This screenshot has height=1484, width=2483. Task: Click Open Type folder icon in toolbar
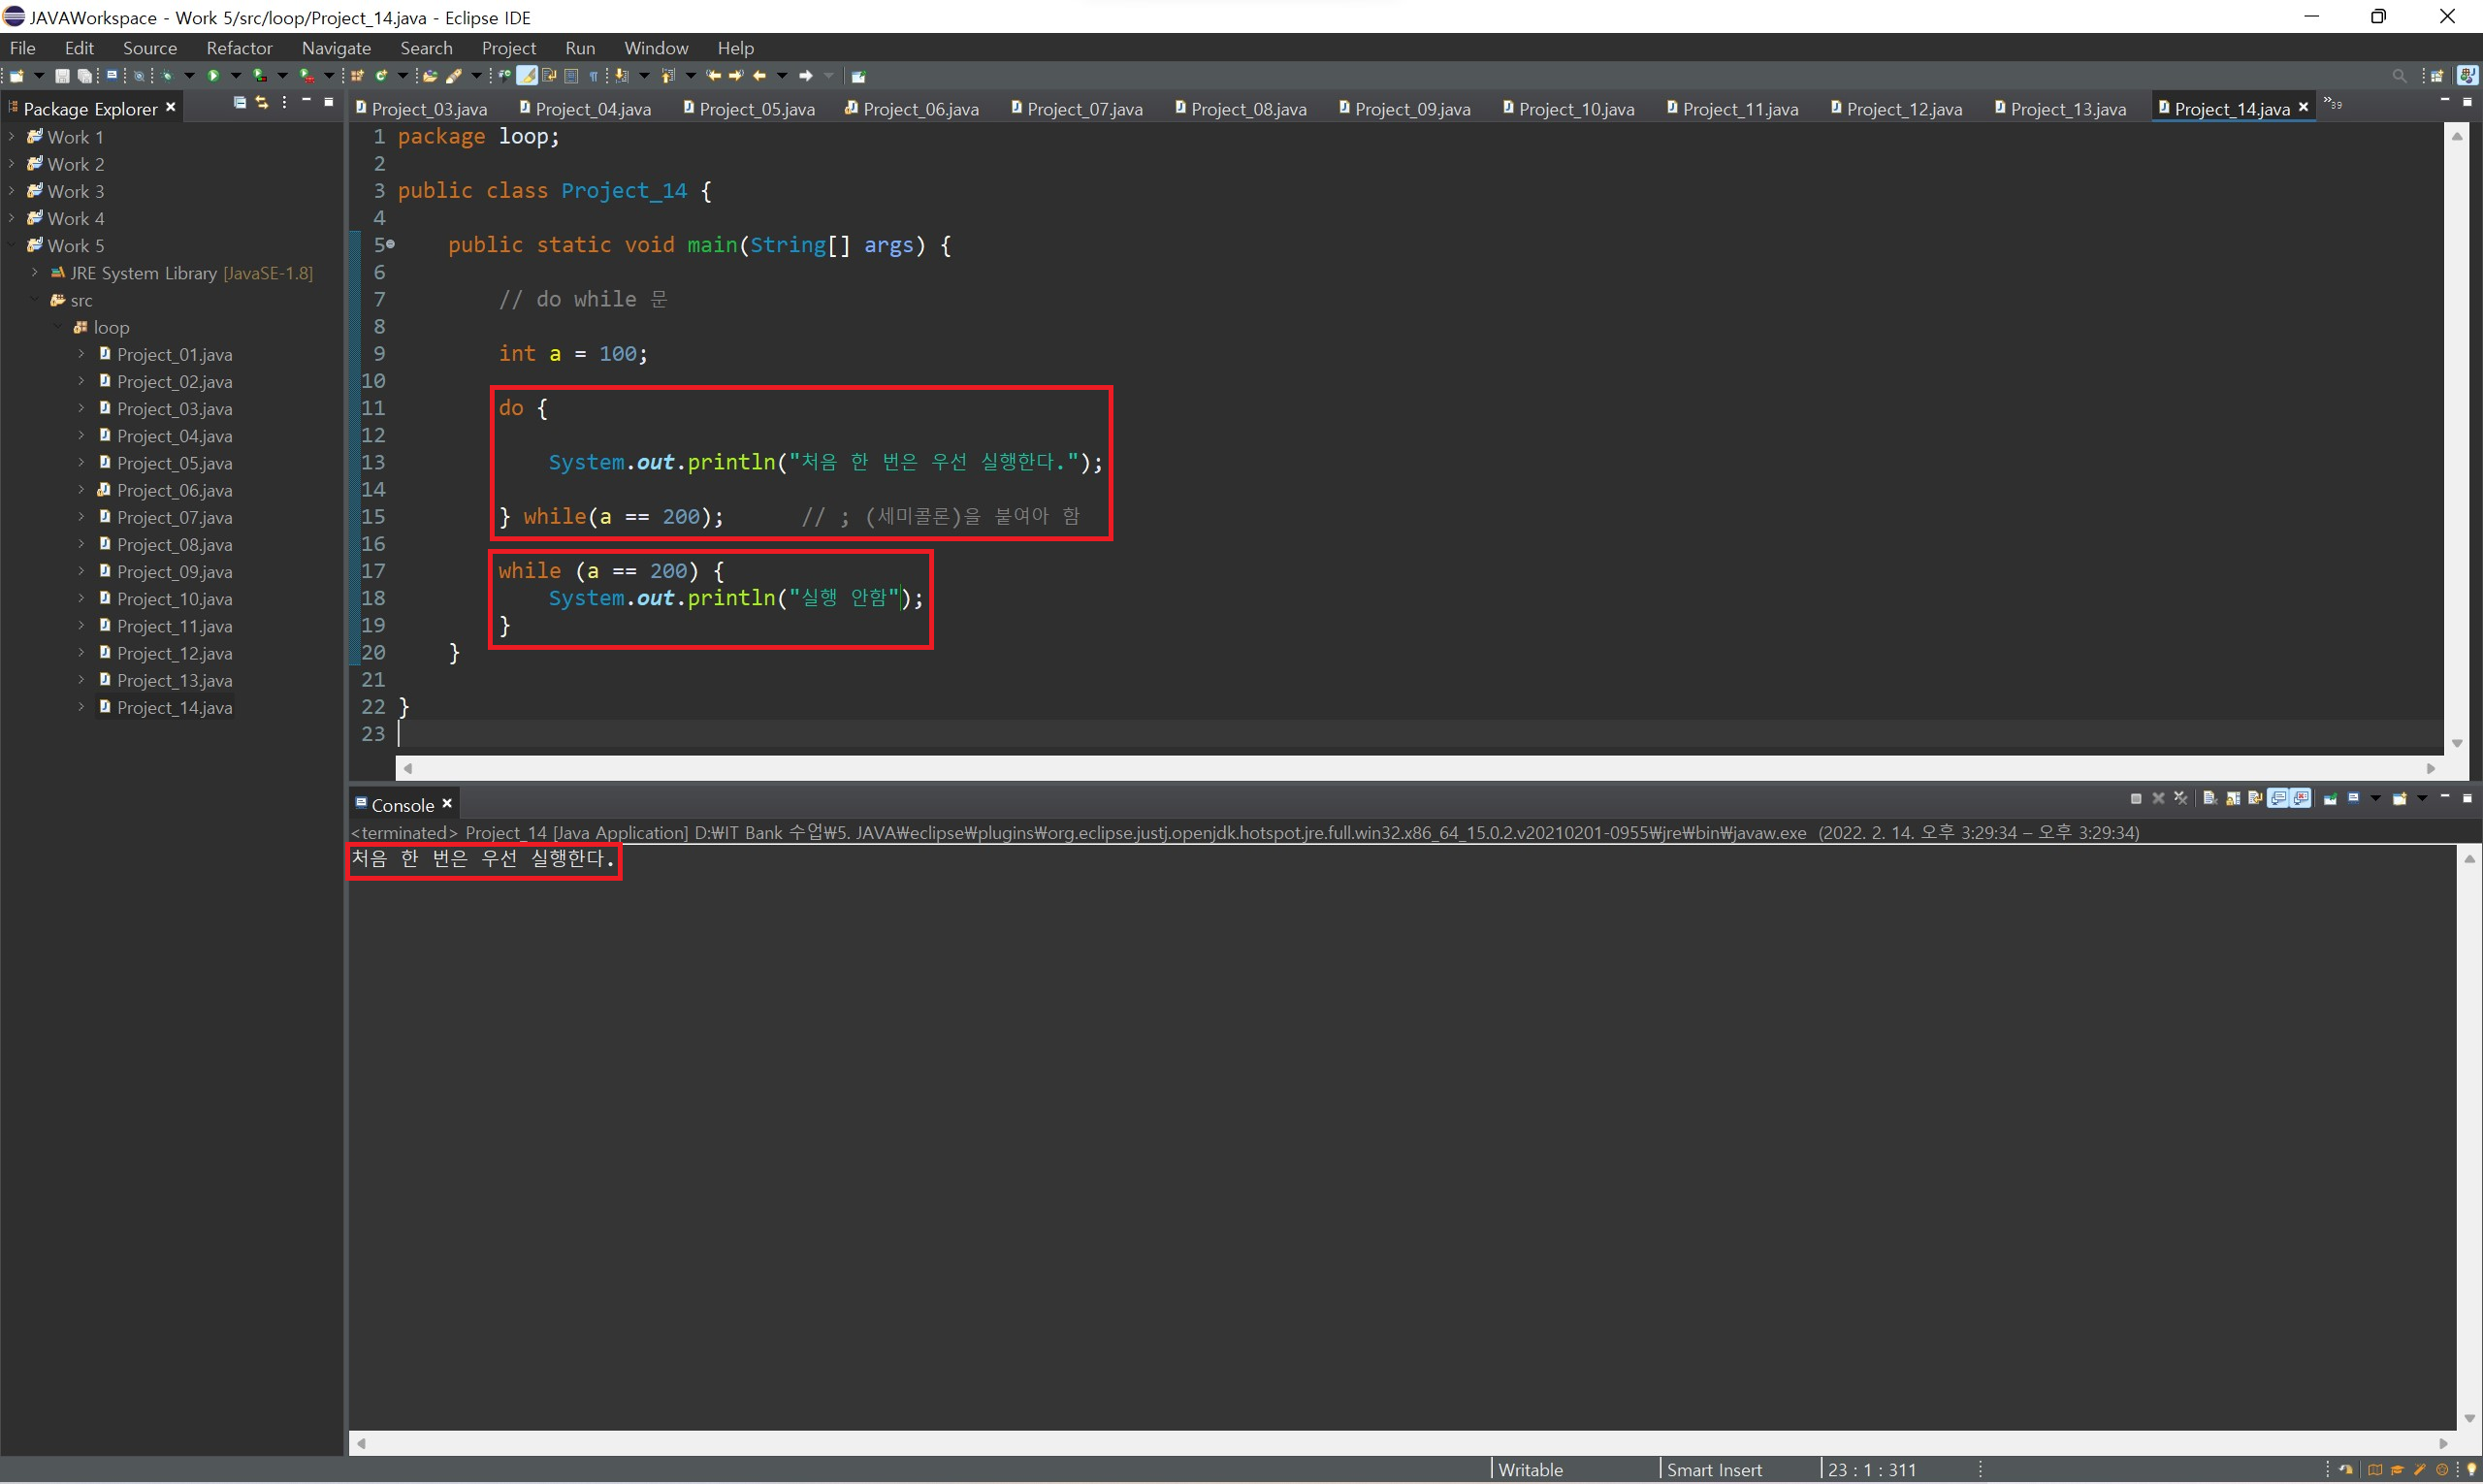tap(430, 76)
